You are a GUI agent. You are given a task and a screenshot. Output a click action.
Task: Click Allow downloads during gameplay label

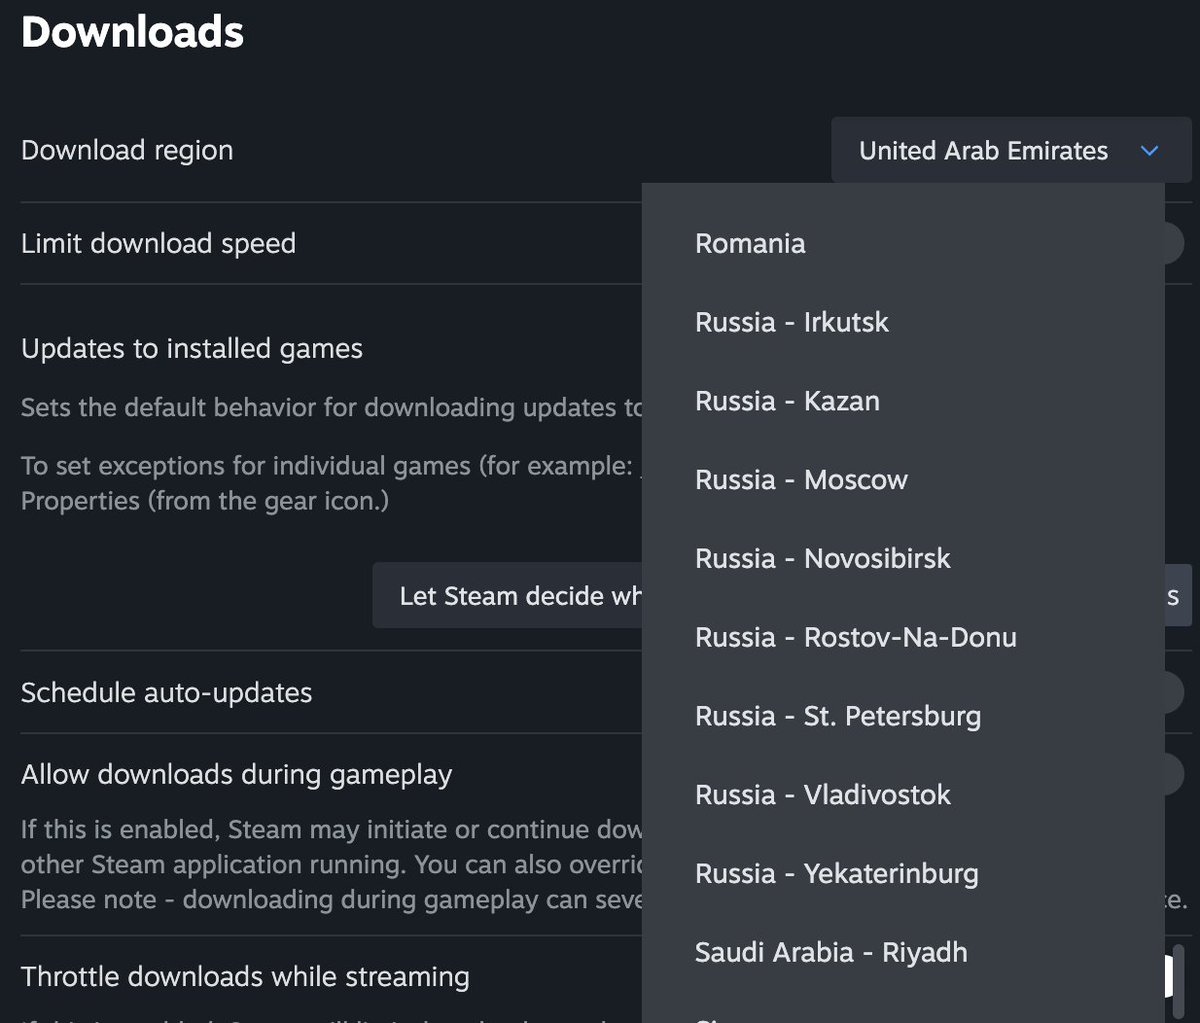[236, 775]
